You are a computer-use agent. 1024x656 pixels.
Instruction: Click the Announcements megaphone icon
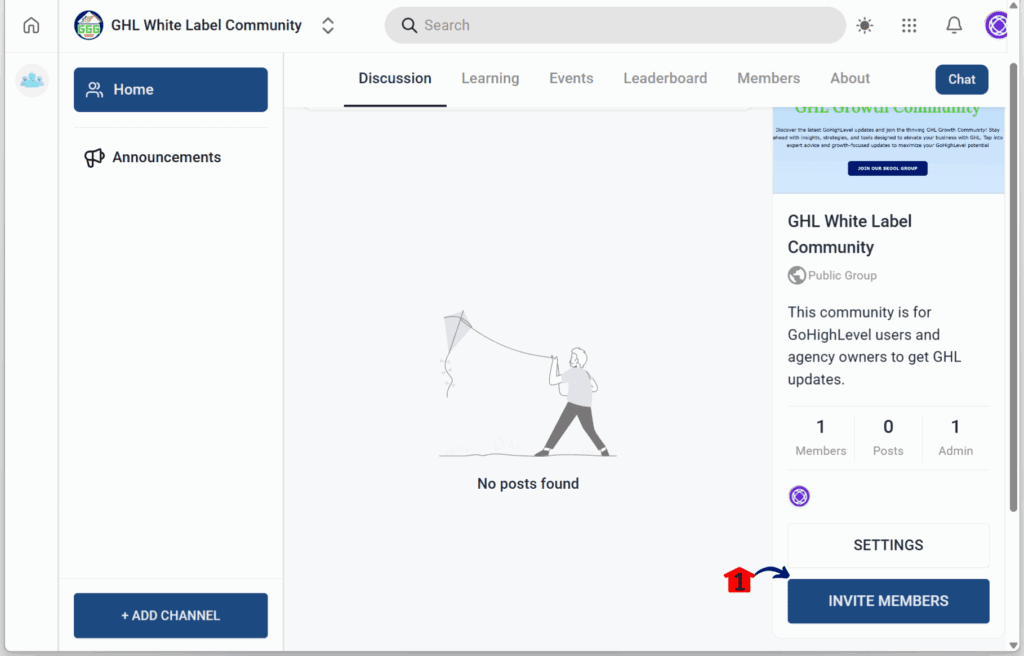(x=94, y=157)
